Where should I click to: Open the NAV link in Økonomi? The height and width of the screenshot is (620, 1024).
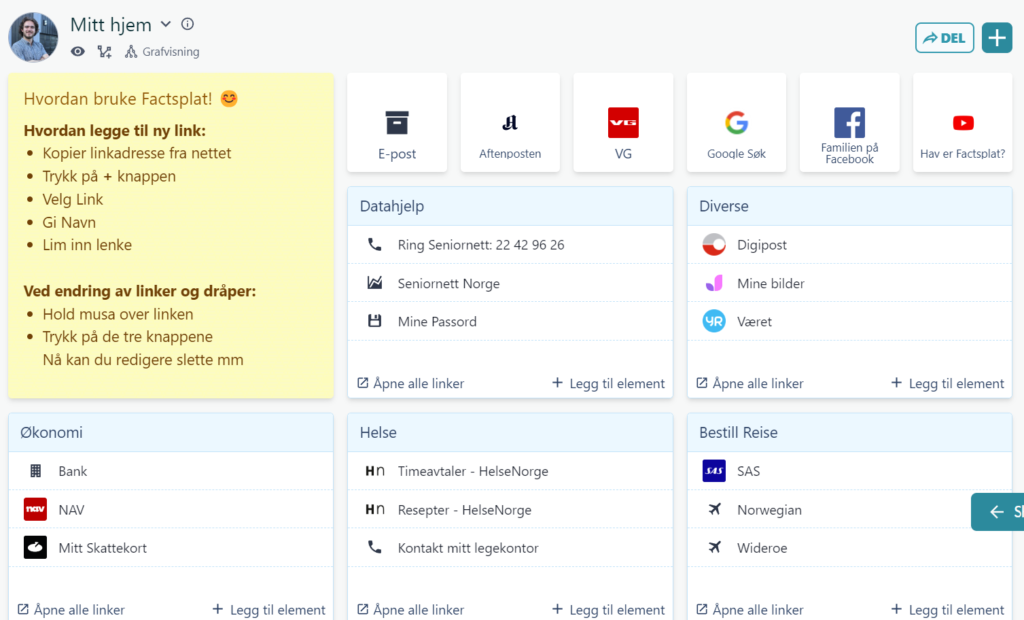tap(71, 510)
